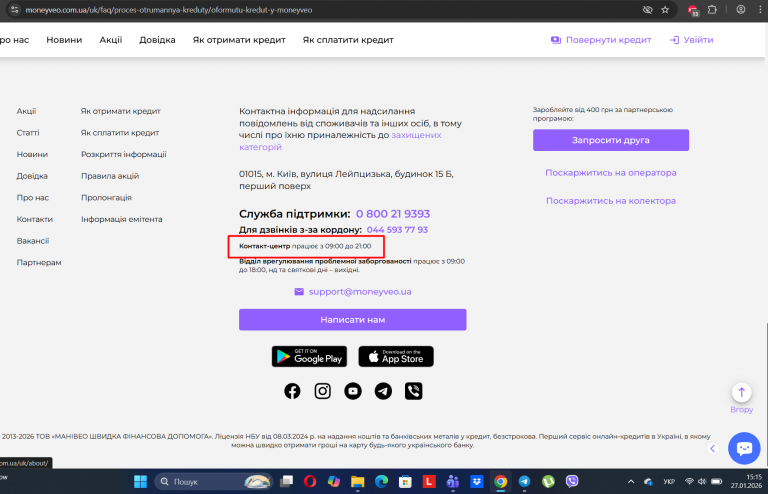This screenshot has width=768, height=494.
Task: Click the red extension icon in toolbar
Action: (693, 10)
